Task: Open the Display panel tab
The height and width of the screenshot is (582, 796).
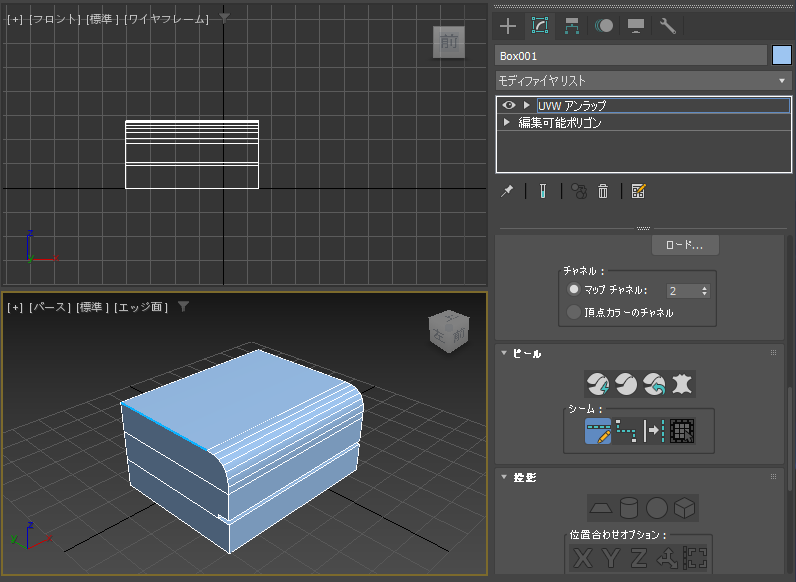Action: pos(636,26)
